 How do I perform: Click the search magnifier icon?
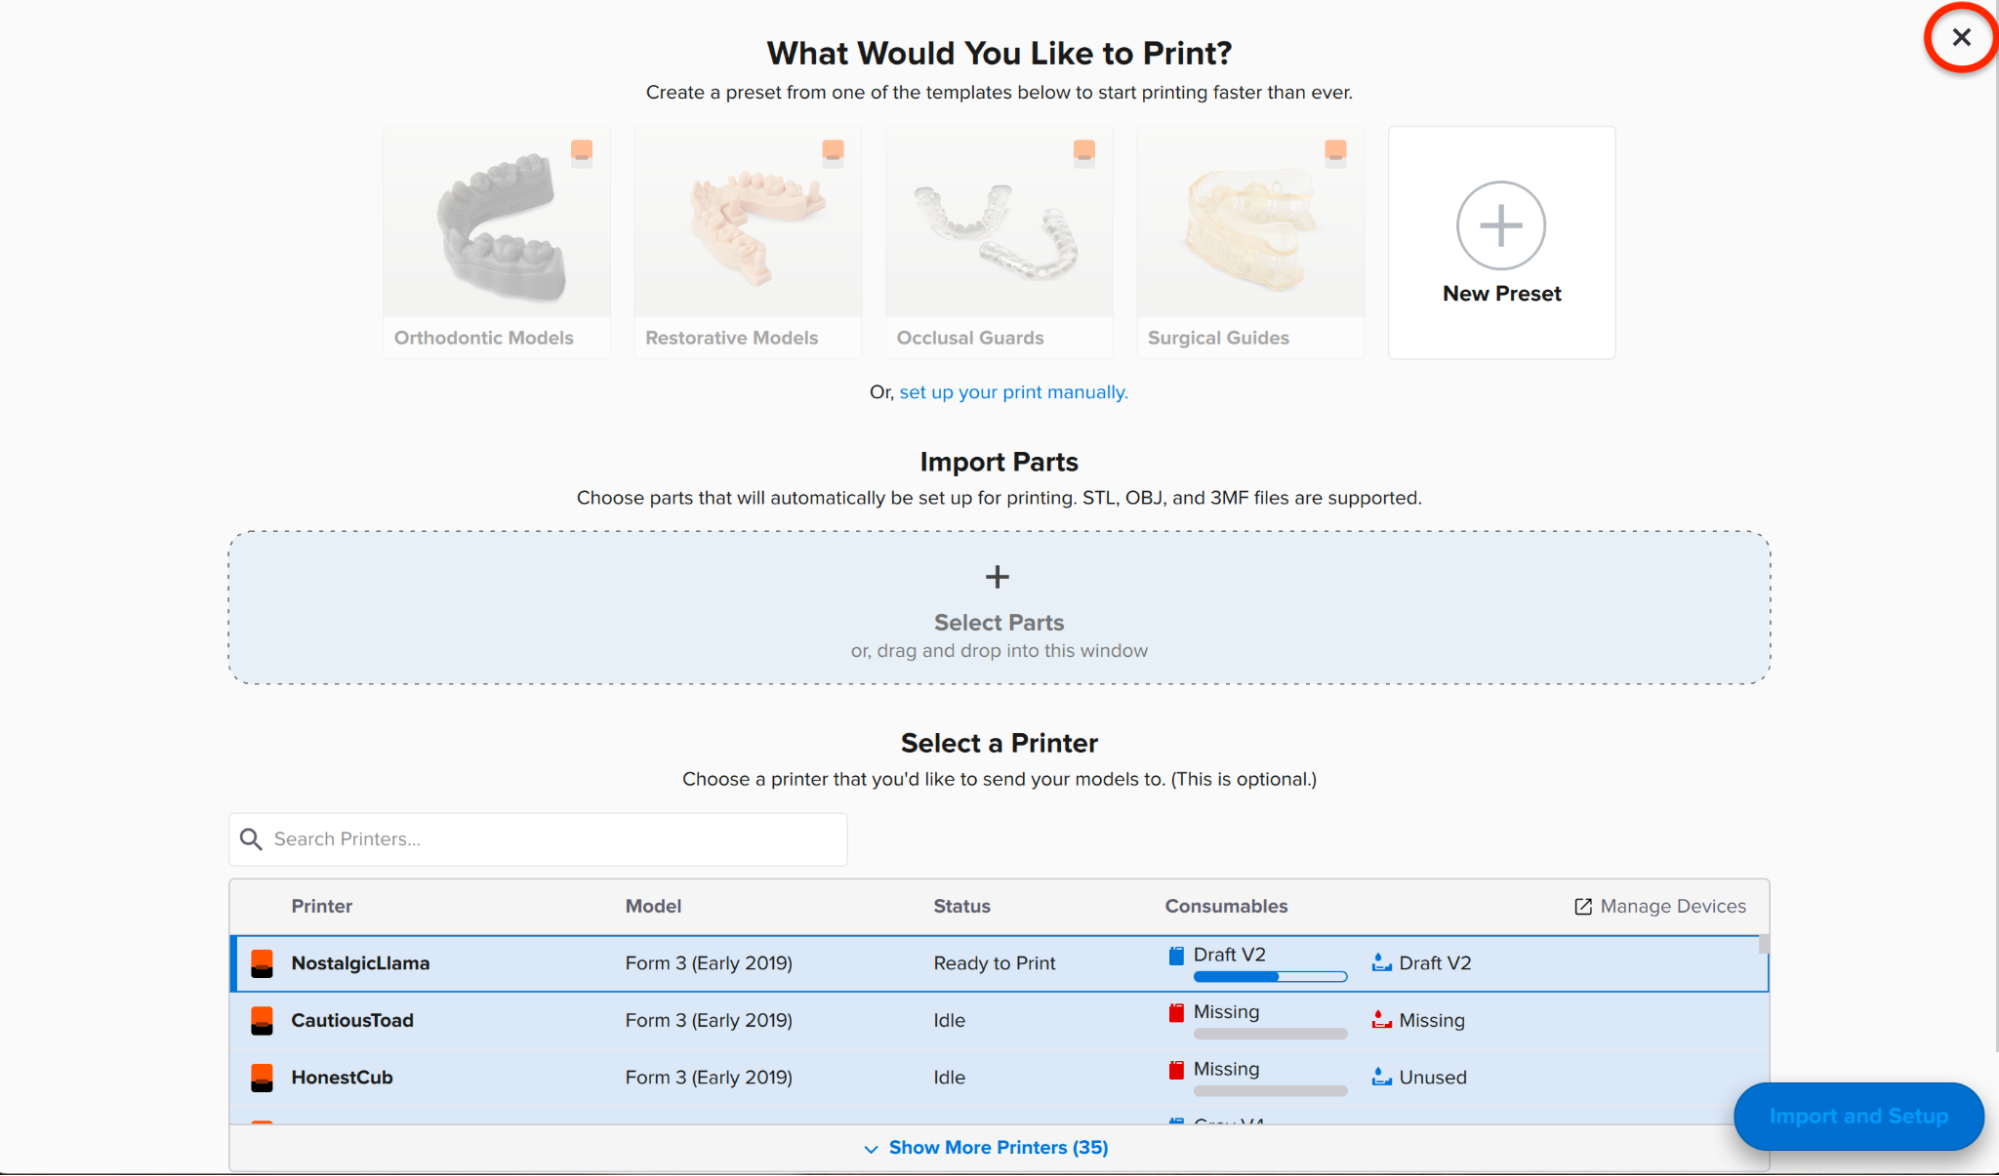click(x=251, y=839)
